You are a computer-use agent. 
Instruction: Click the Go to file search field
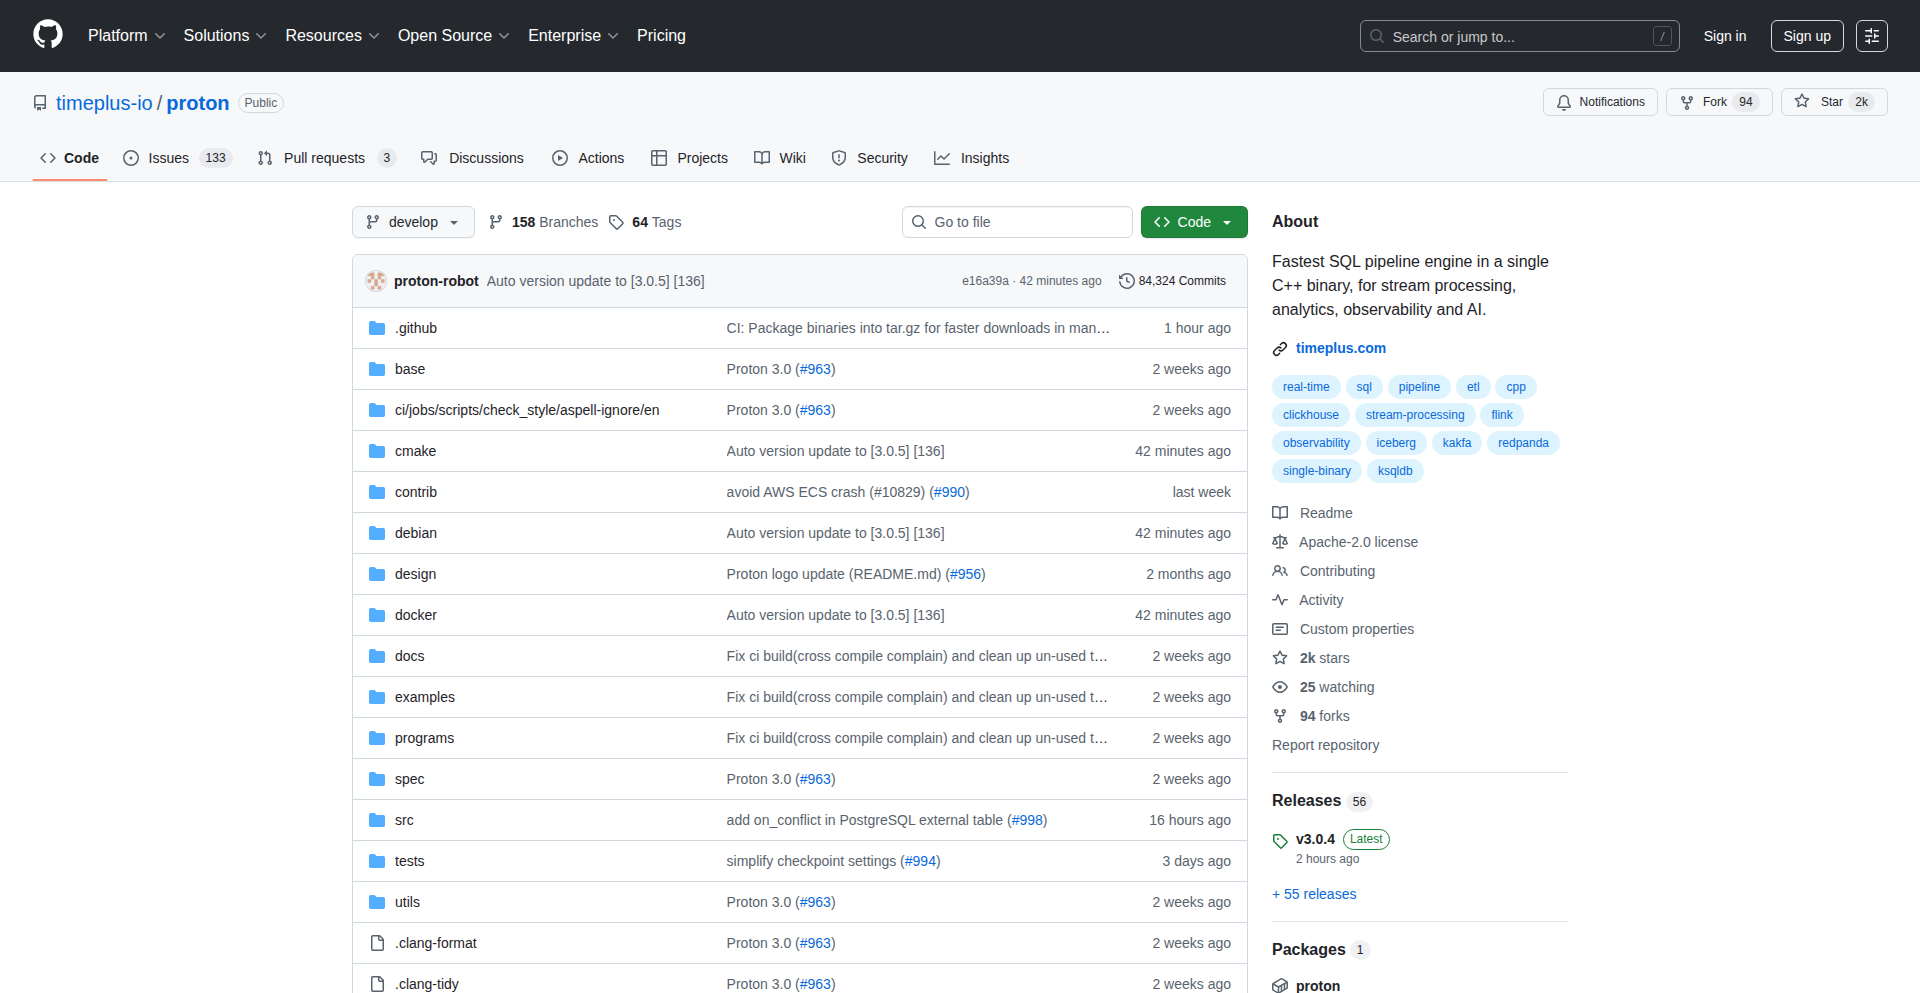pos(1016,222)
